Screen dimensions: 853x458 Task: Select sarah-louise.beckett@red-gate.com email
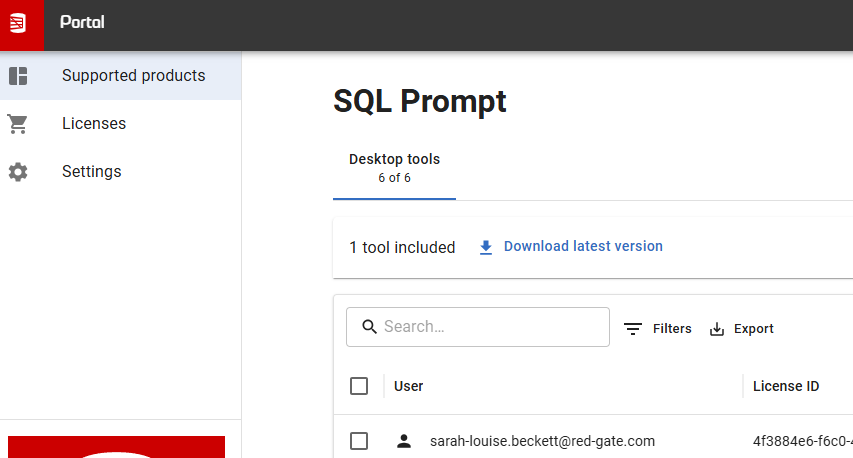[542, 441]
